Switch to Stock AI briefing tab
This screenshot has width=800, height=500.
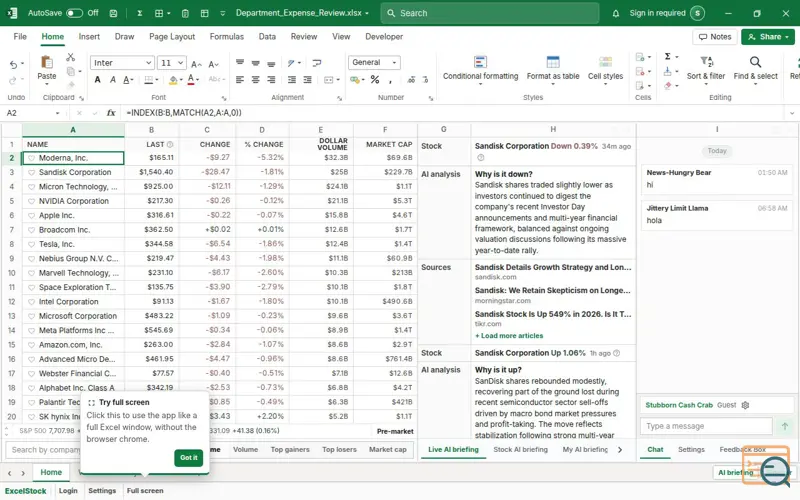click(x=520, y=449)
